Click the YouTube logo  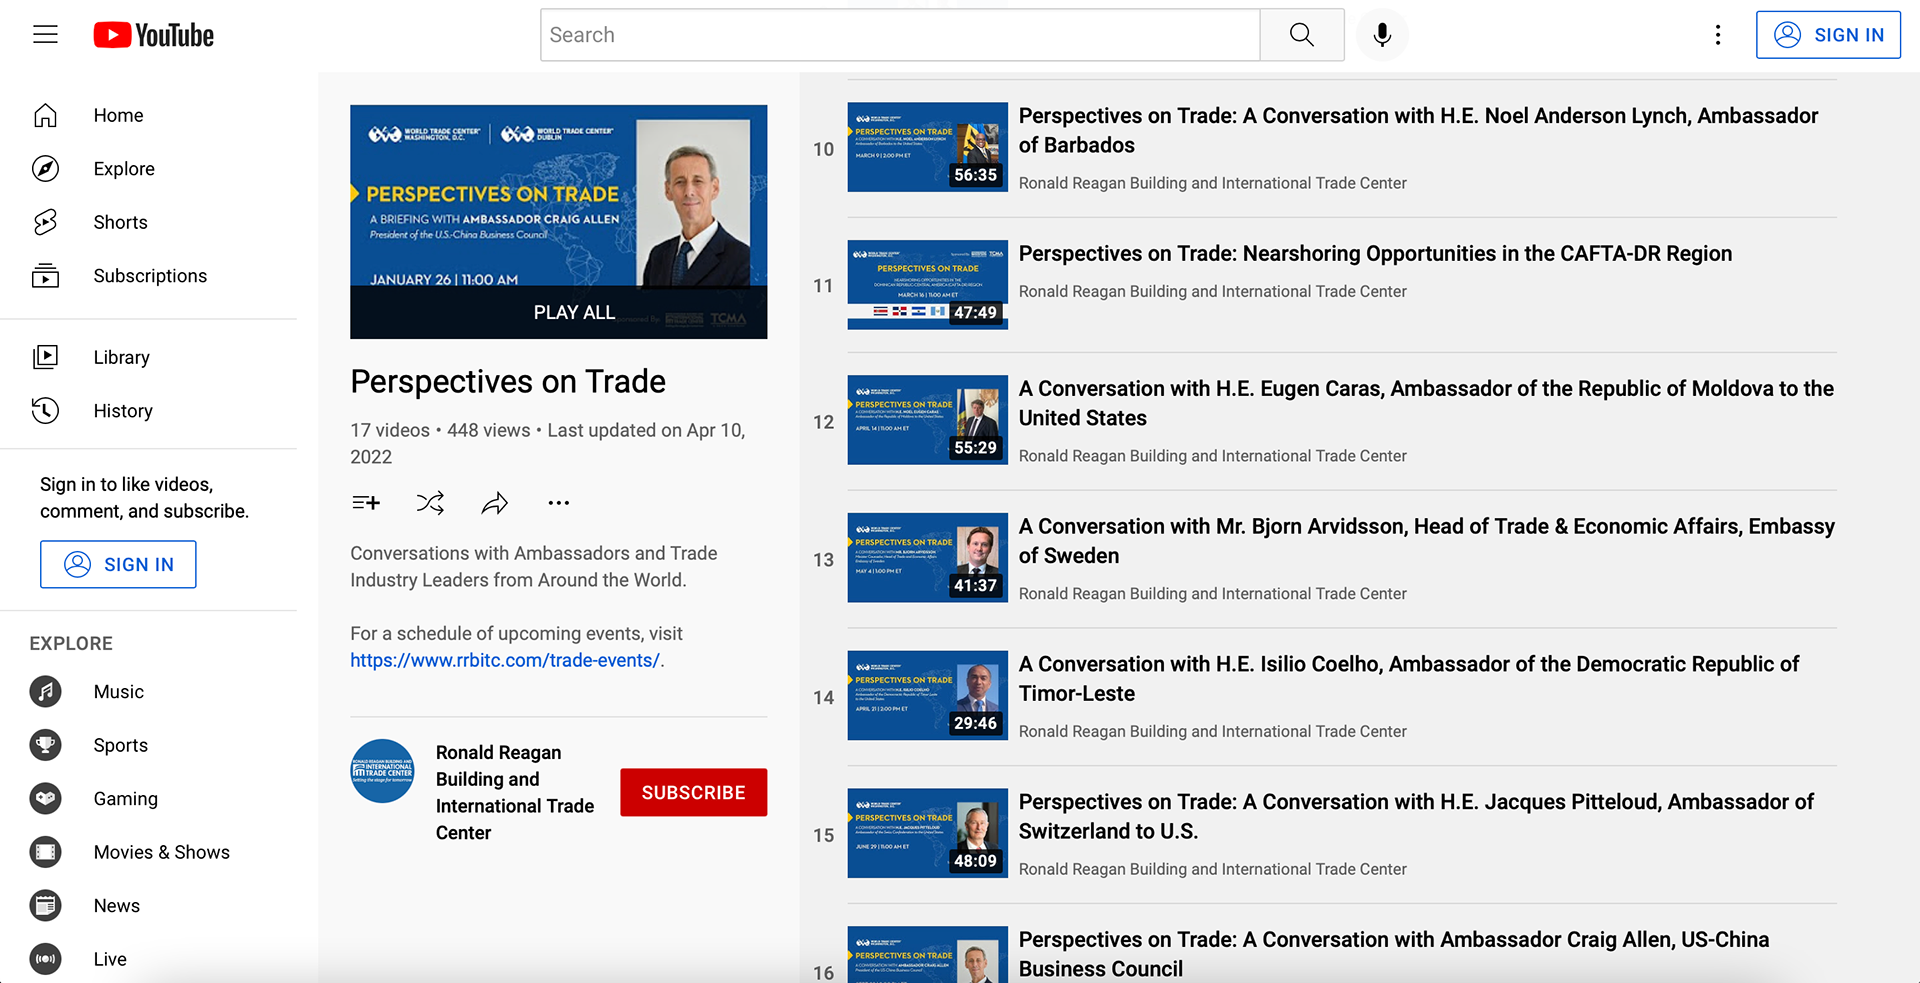click(x=154, y=35)
